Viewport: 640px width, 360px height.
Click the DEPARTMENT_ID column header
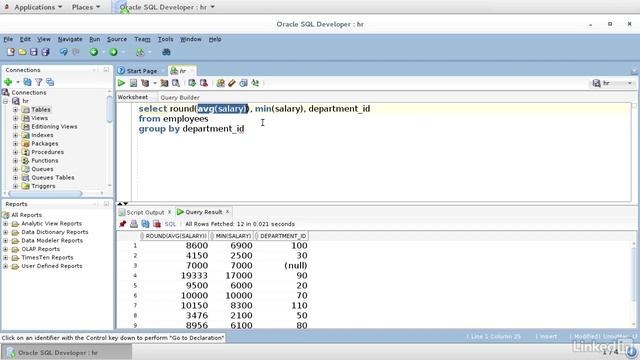tap(281, 236)
